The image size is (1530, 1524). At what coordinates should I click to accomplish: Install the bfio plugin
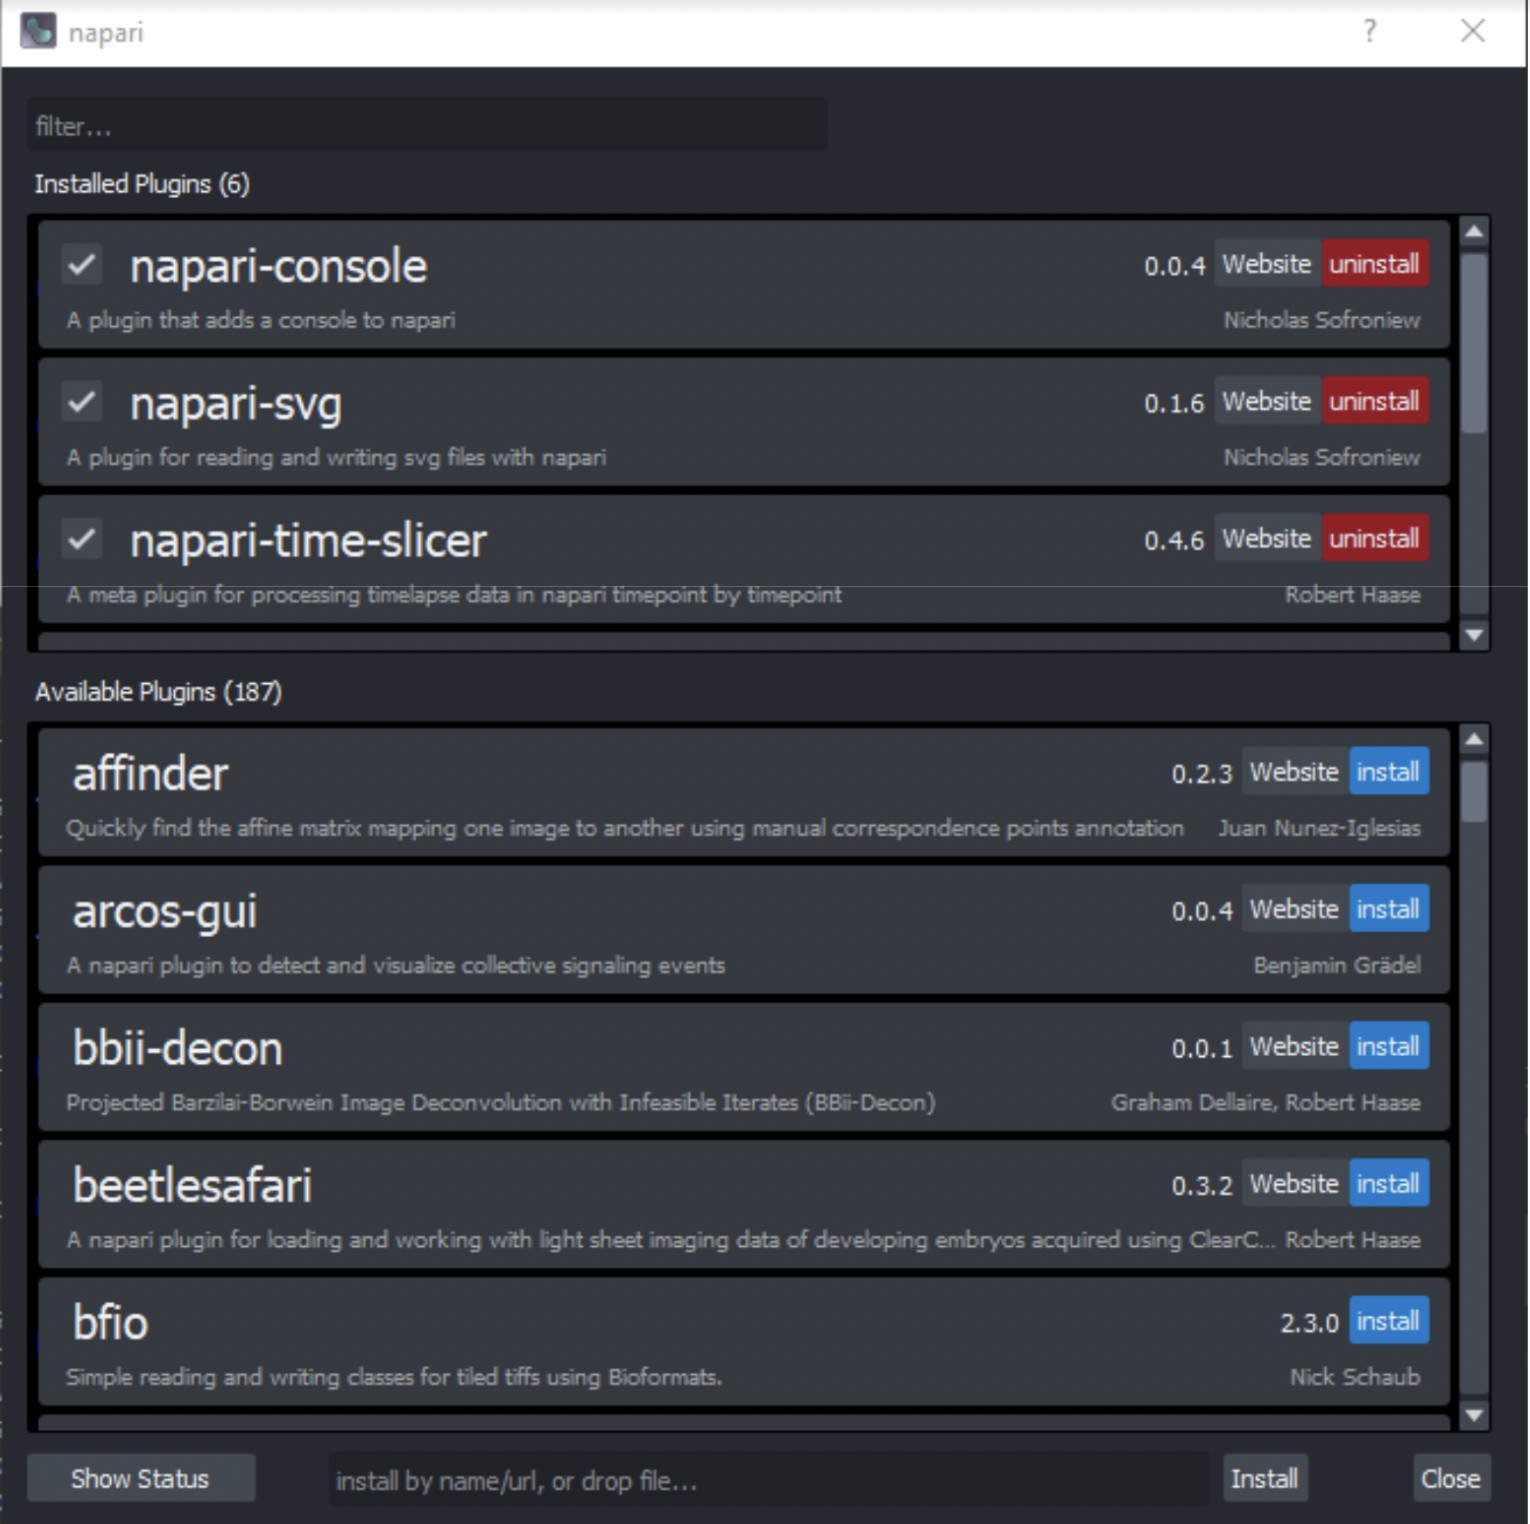(x=1389, y=1321)
